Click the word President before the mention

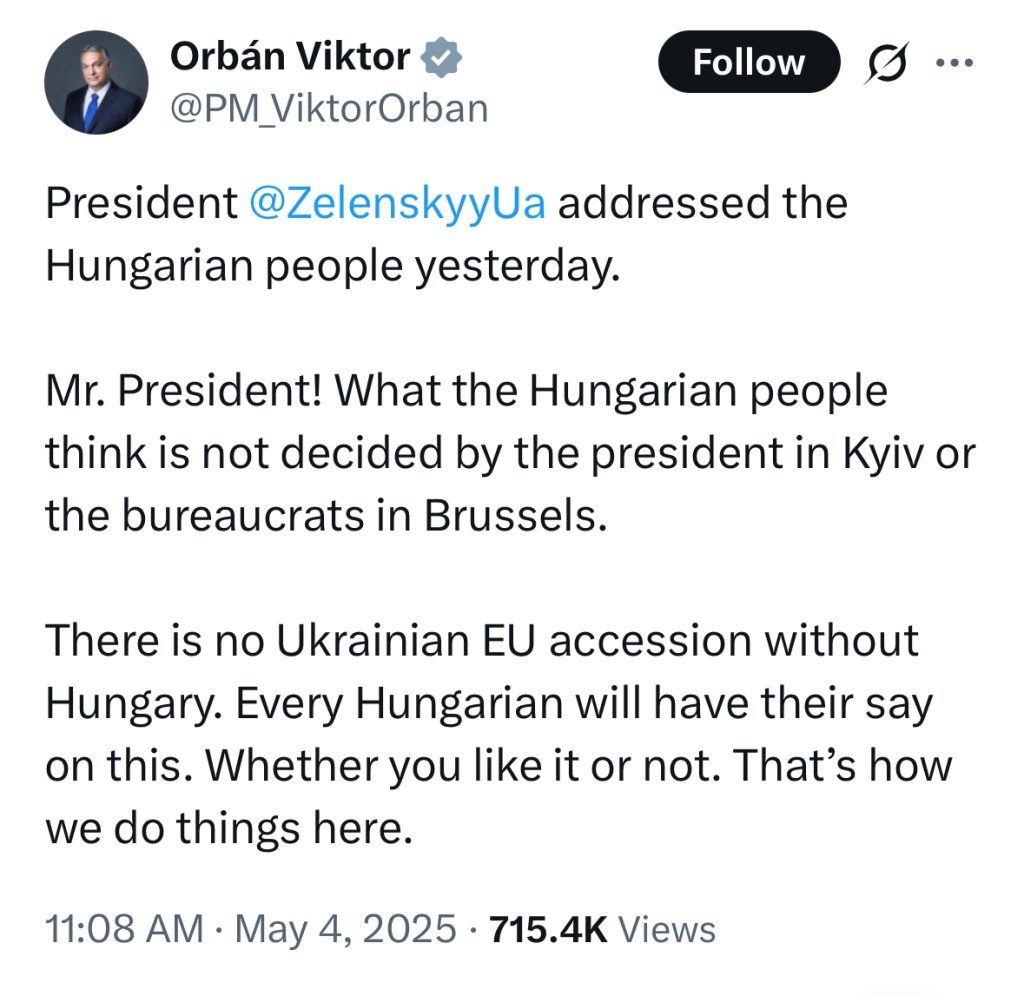(141, 203)
